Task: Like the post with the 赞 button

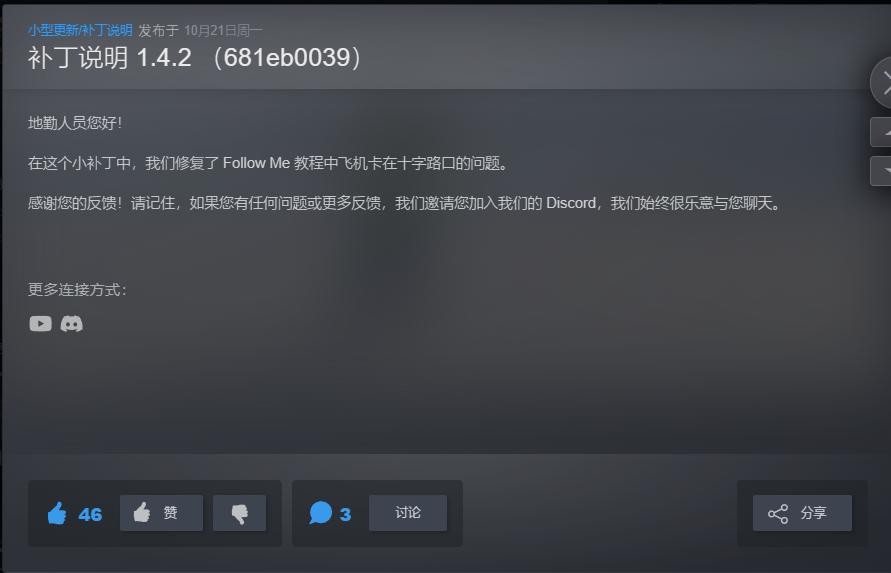Action: 161,513
